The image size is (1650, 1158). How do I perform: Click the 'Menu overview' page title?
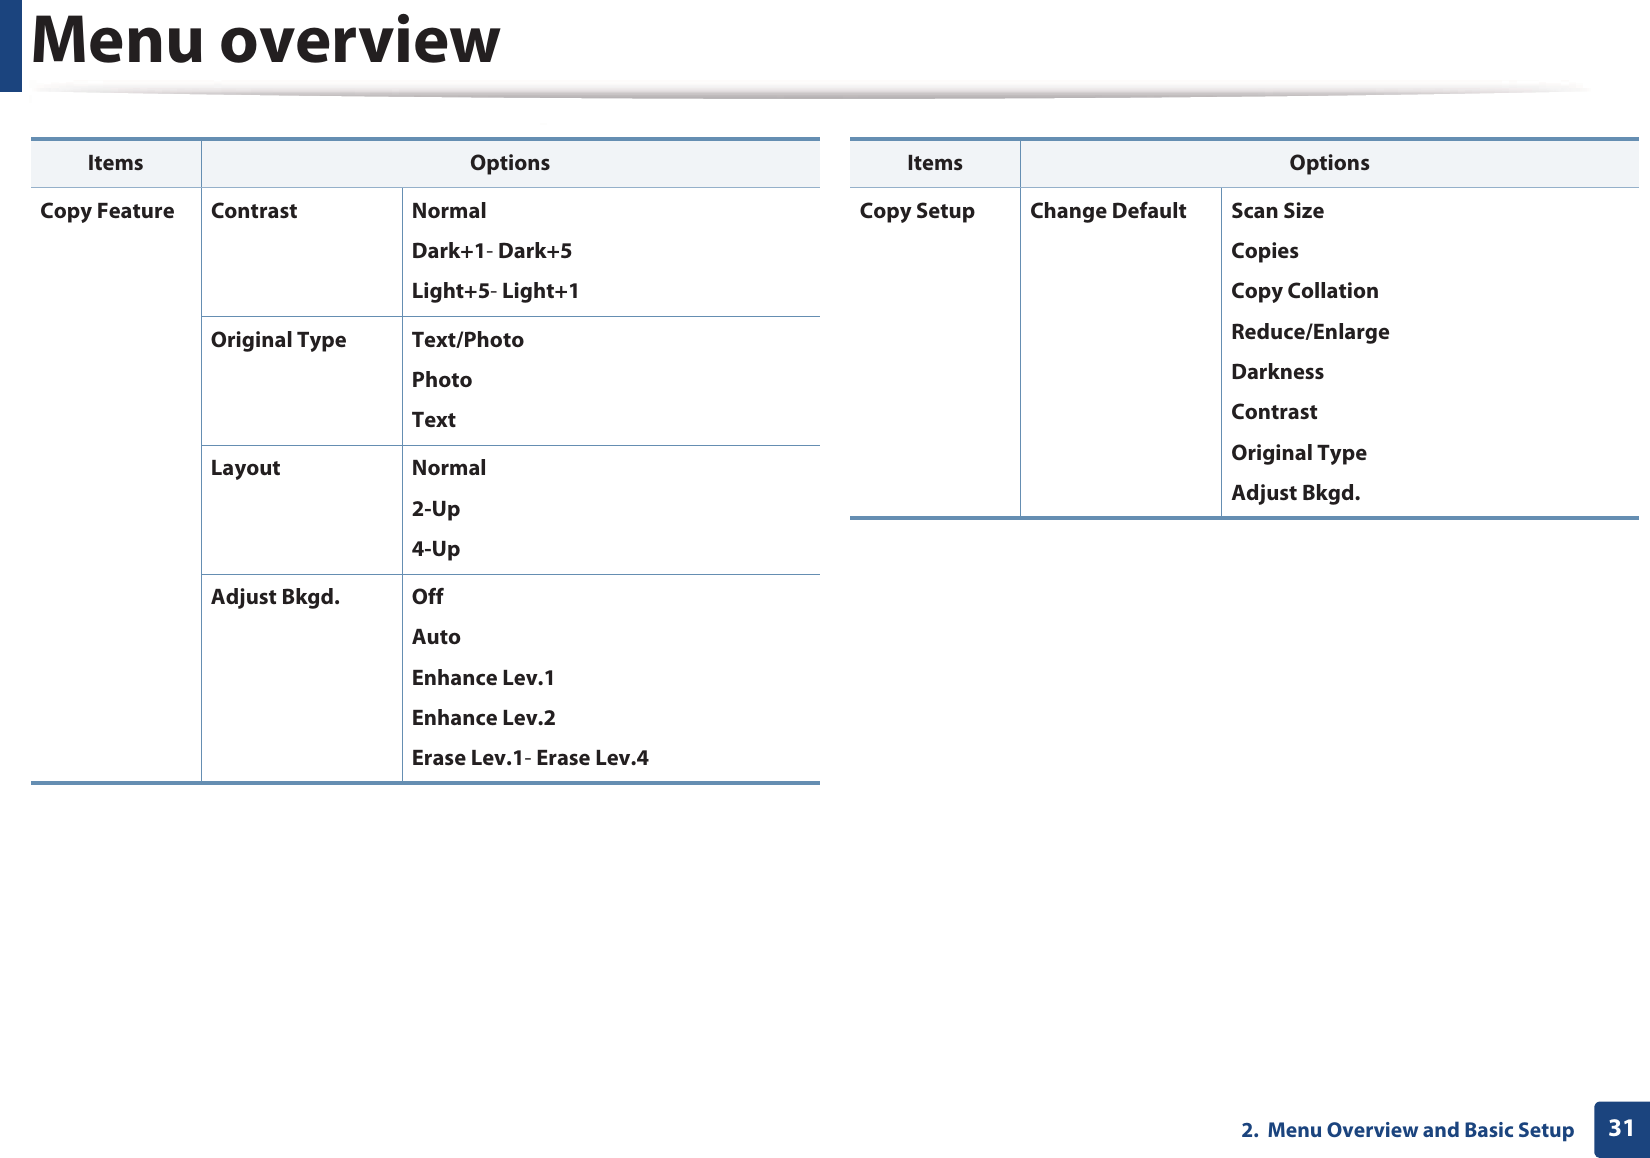point(266,40)
